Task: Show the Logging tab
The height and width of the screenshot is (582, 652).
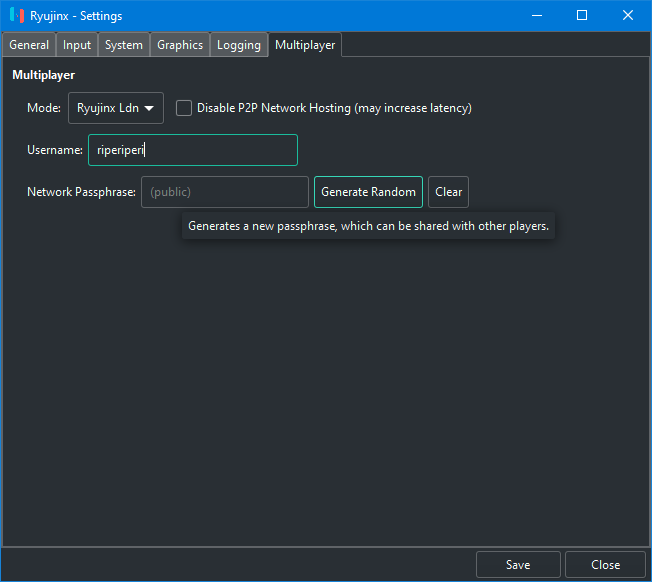Action: pos(239,45)
